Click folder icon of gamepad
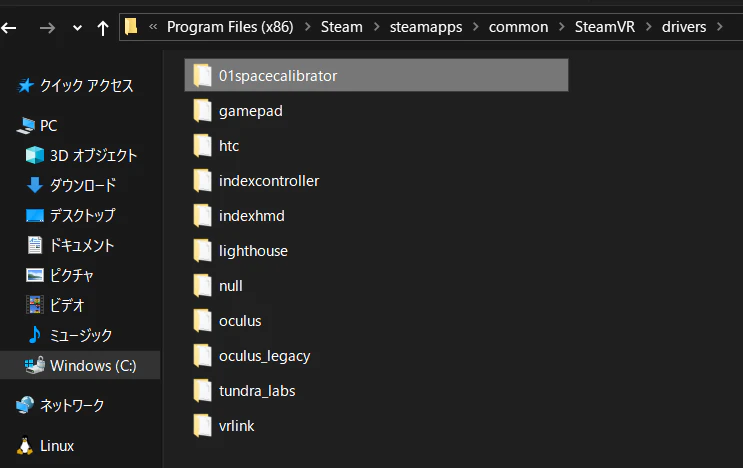The width and height of the screenshot is (743, 468). click(202, 111)
